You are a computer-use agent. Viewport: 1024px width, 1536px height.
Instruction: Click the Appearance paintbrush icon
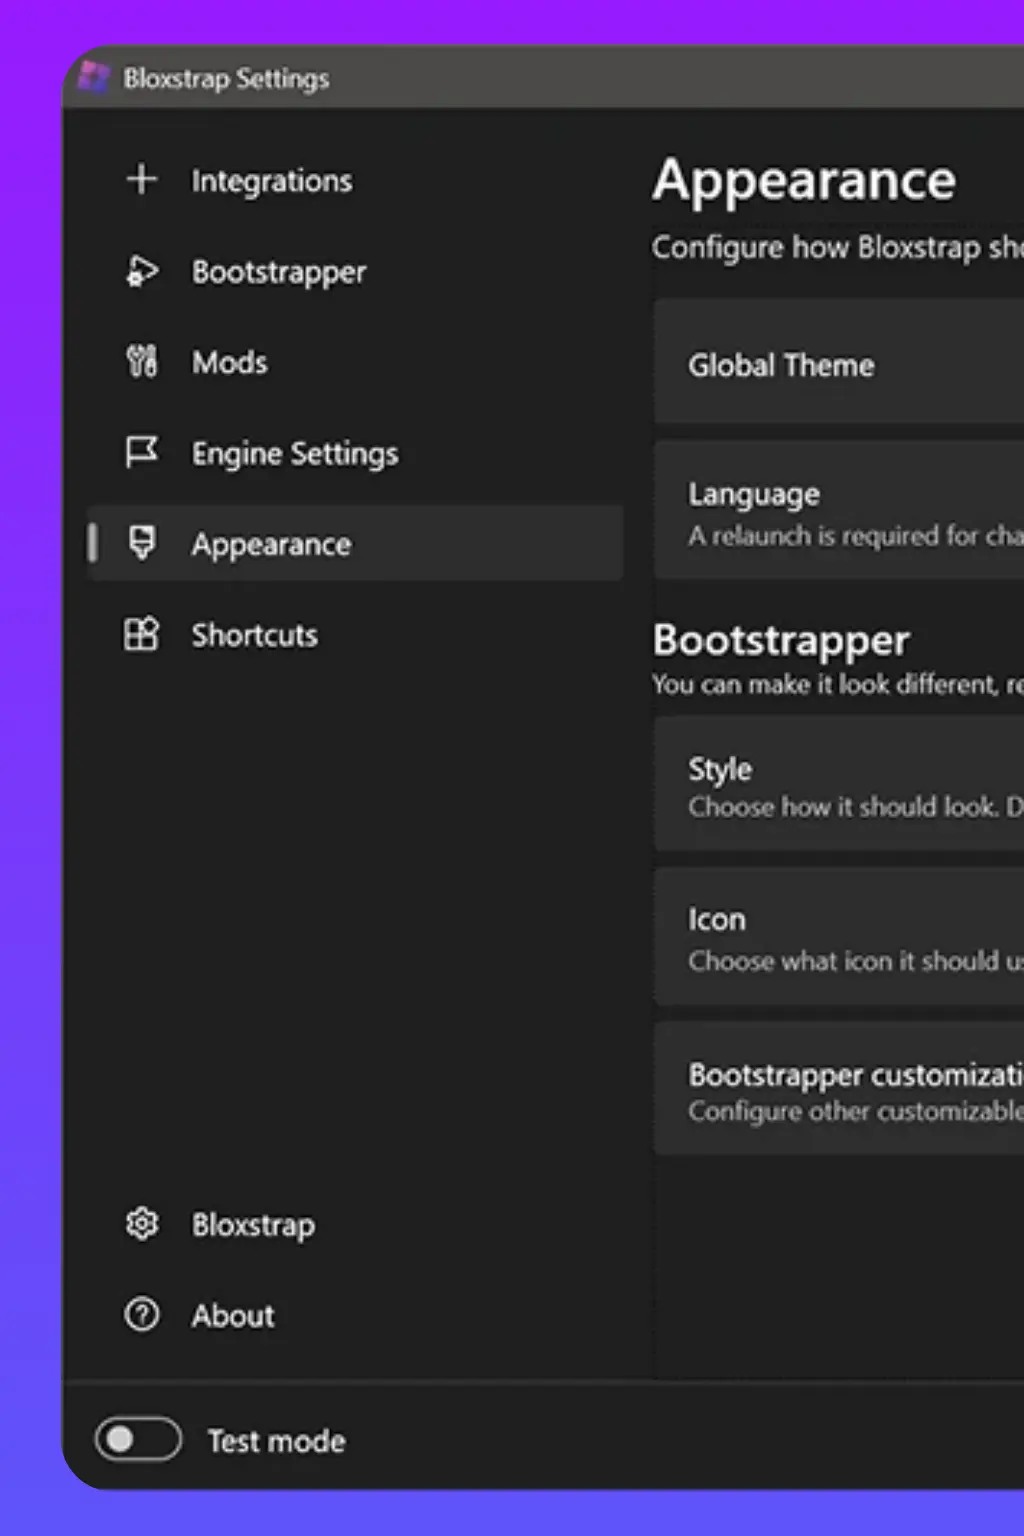(x=142, y=543)
